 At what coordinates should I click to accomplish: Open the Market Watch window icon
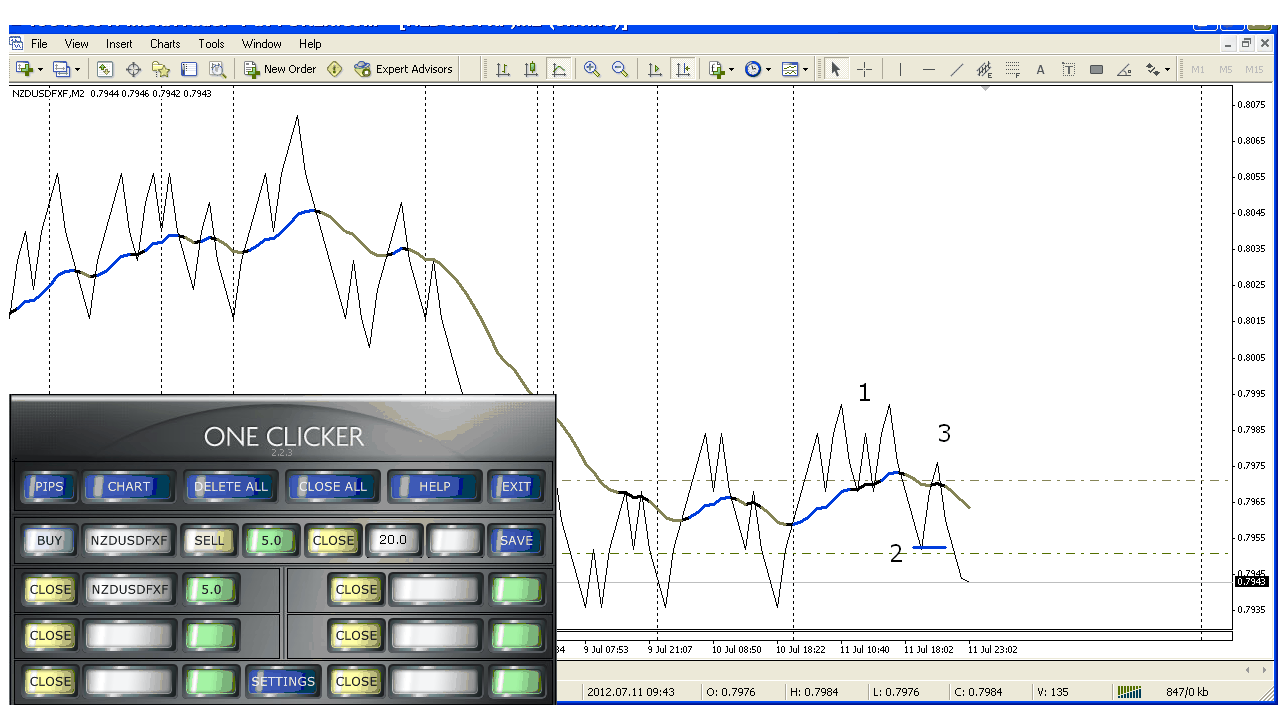click(x=105, y=69)
